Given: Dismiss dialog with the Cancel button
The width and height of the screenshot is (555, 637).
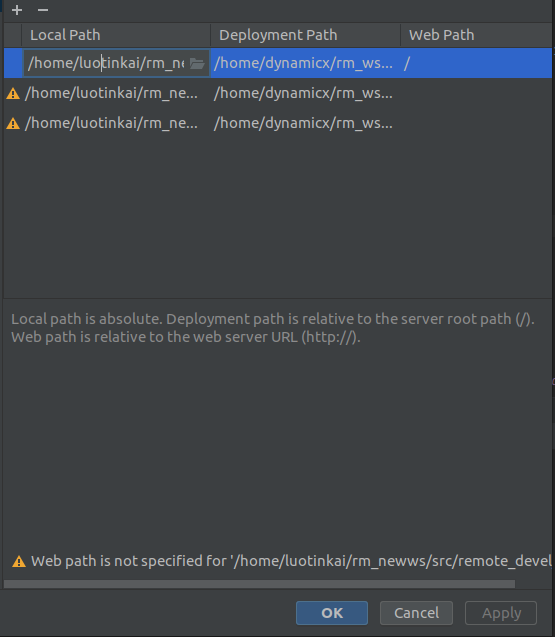Looking at the screenshot, I should click(x=416, y=613).
